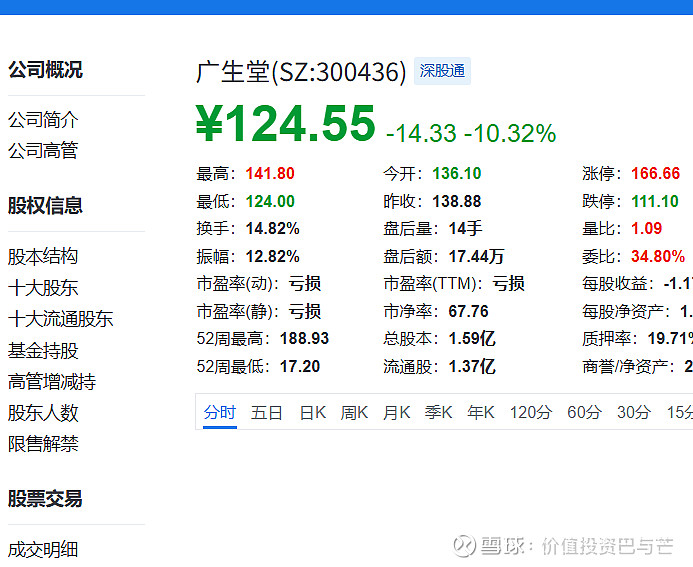
Task: Click the price change -14.33 -10.32%
Action: point(471,133)
